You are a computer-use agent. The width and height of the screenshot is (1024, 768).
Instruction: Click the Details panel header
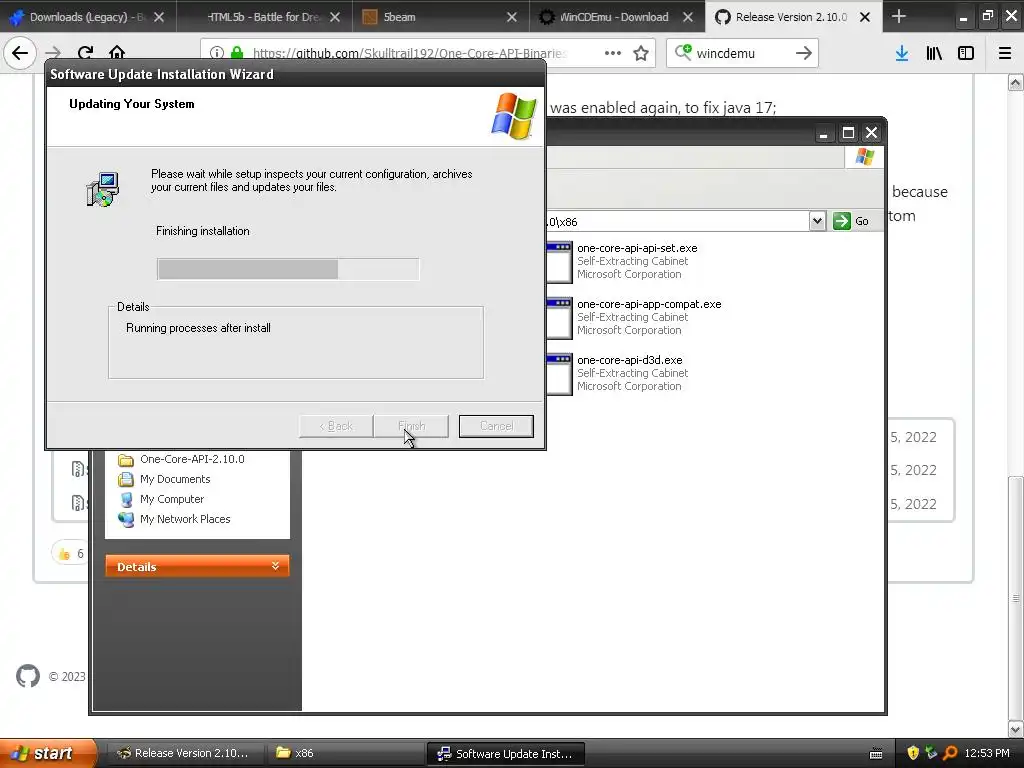[197, 566]
